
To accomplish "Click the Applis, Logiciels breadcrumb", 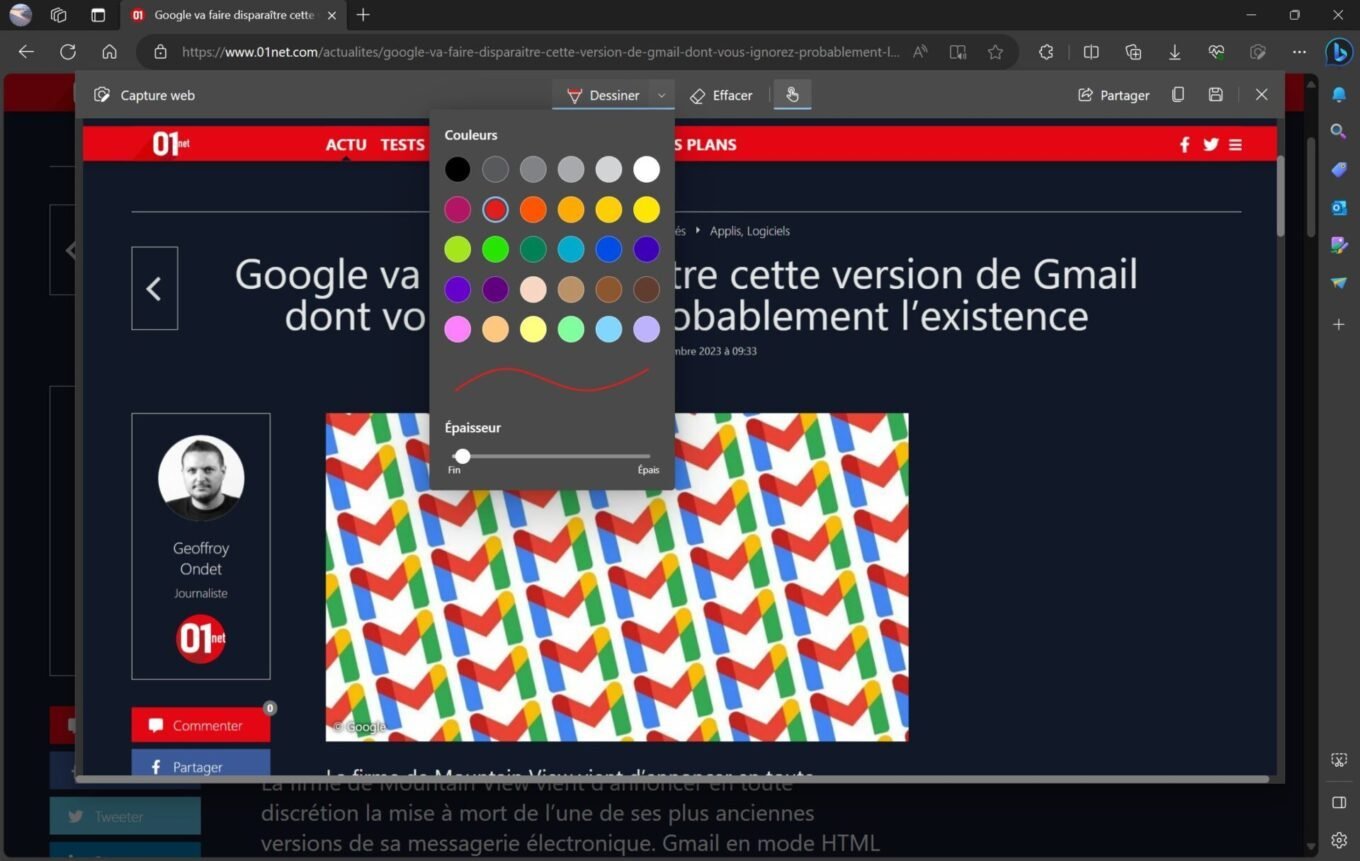I will point(749,230).
